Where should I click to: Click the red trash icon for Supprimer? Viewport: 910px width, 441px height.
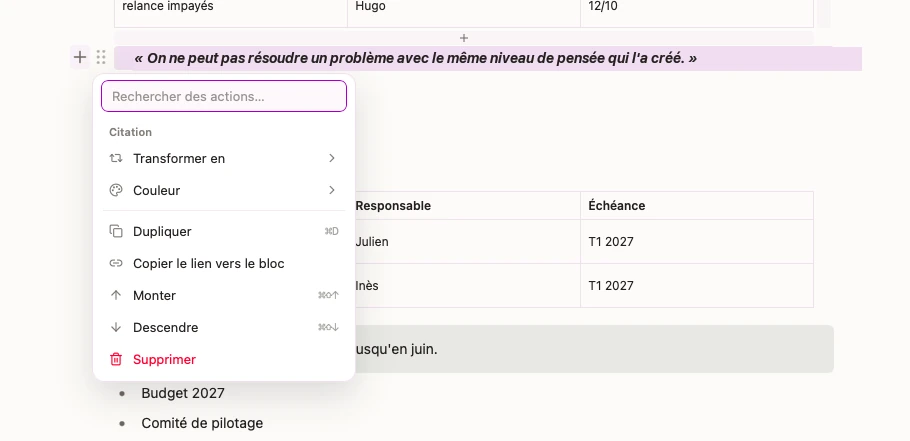tap(116, 359)
